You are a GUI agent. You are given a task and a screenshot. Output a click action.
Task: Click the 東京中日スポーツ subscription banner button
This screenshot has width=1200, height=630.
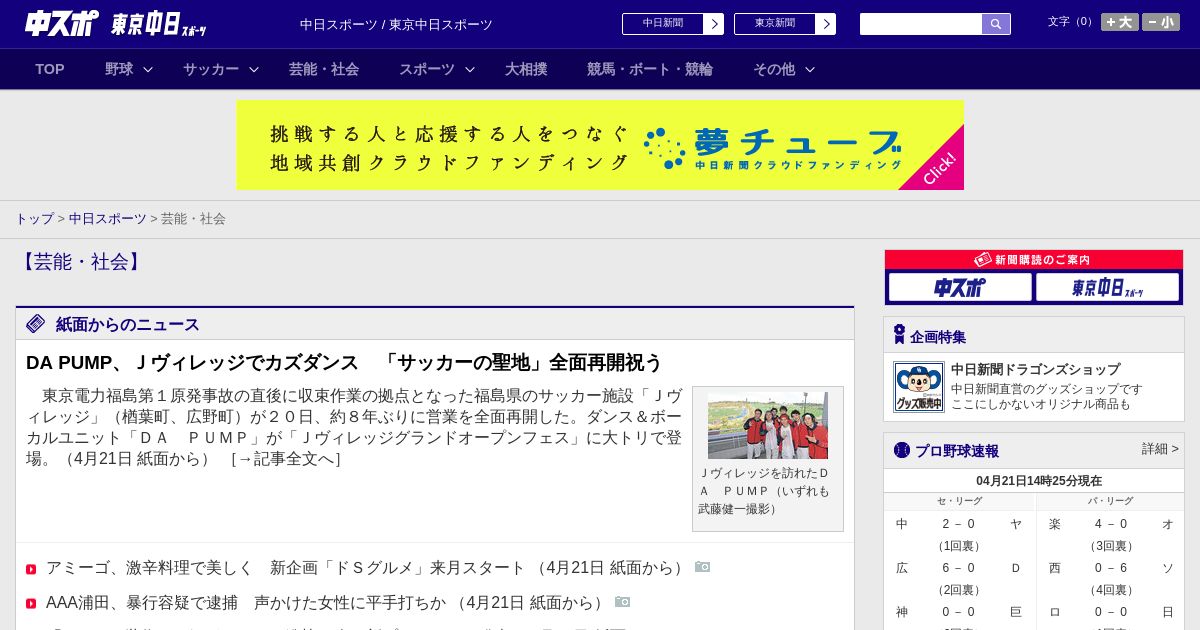pyautogui.click(x=1107, y=288)
